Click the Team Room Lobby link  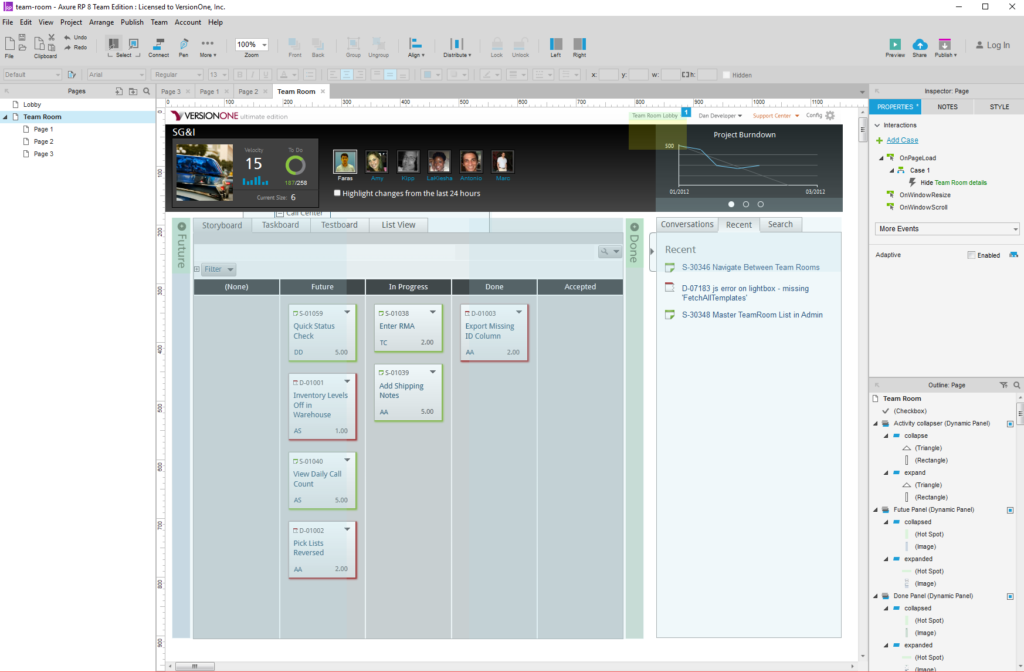pos(654,116)
